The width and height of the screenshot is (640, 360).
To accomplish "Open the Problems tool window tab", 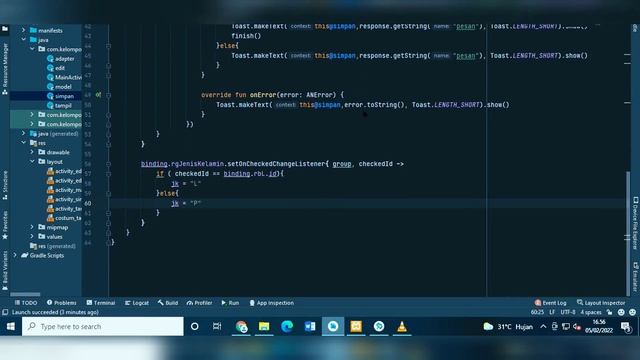I will [62, 303].
